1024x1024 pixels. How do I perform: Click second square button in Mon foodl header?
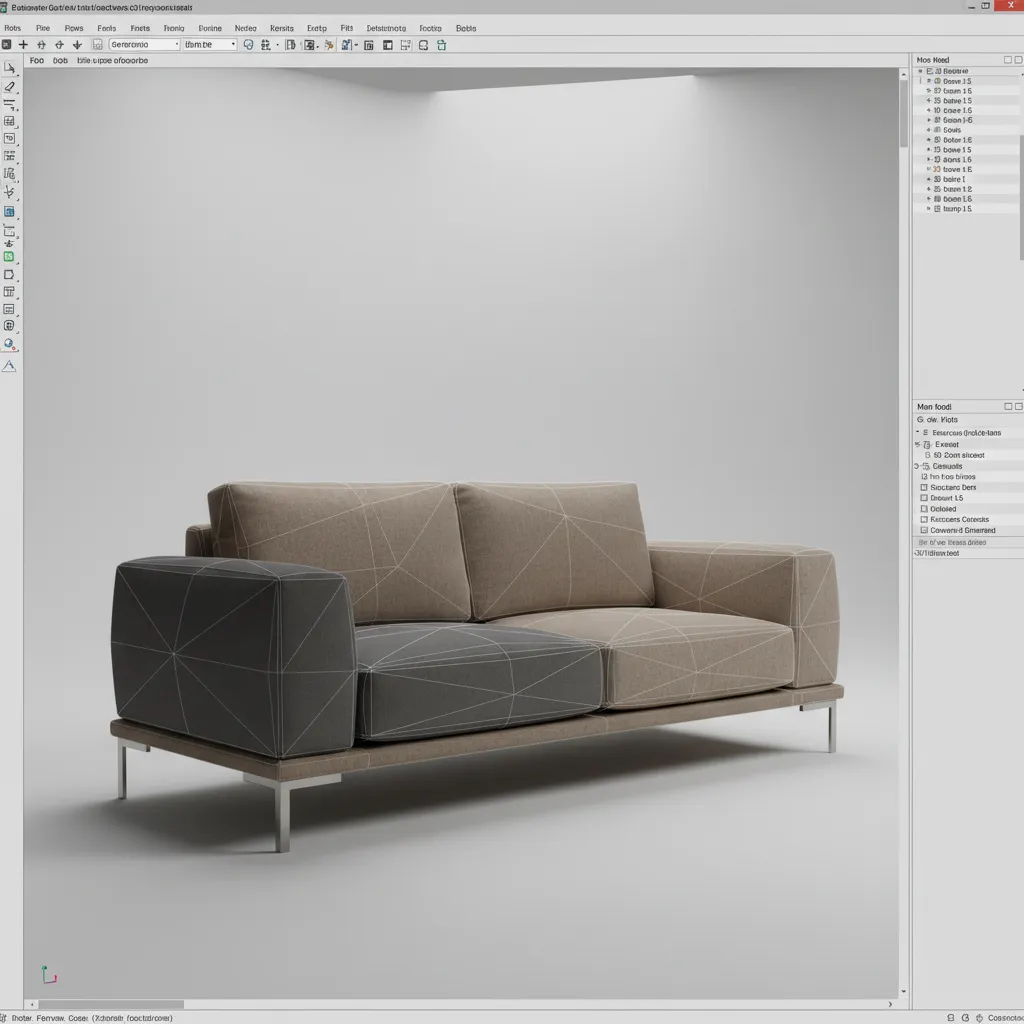pos(1018,406)
